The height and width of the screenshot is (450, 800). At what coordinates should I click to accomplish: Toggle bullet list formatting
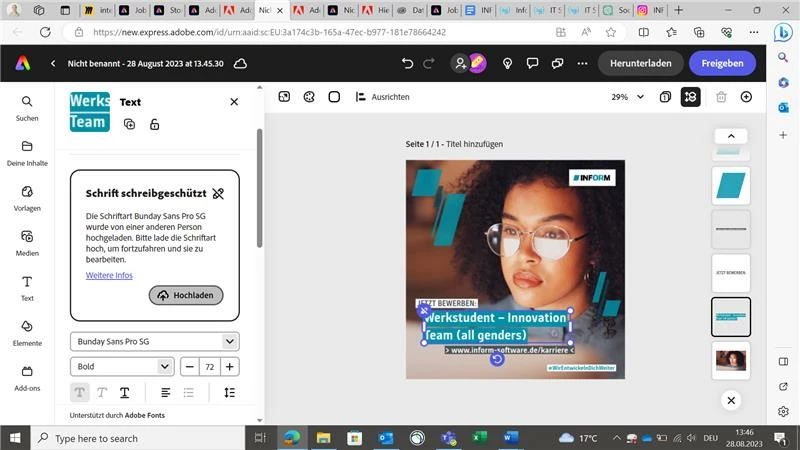coord(188,392)
